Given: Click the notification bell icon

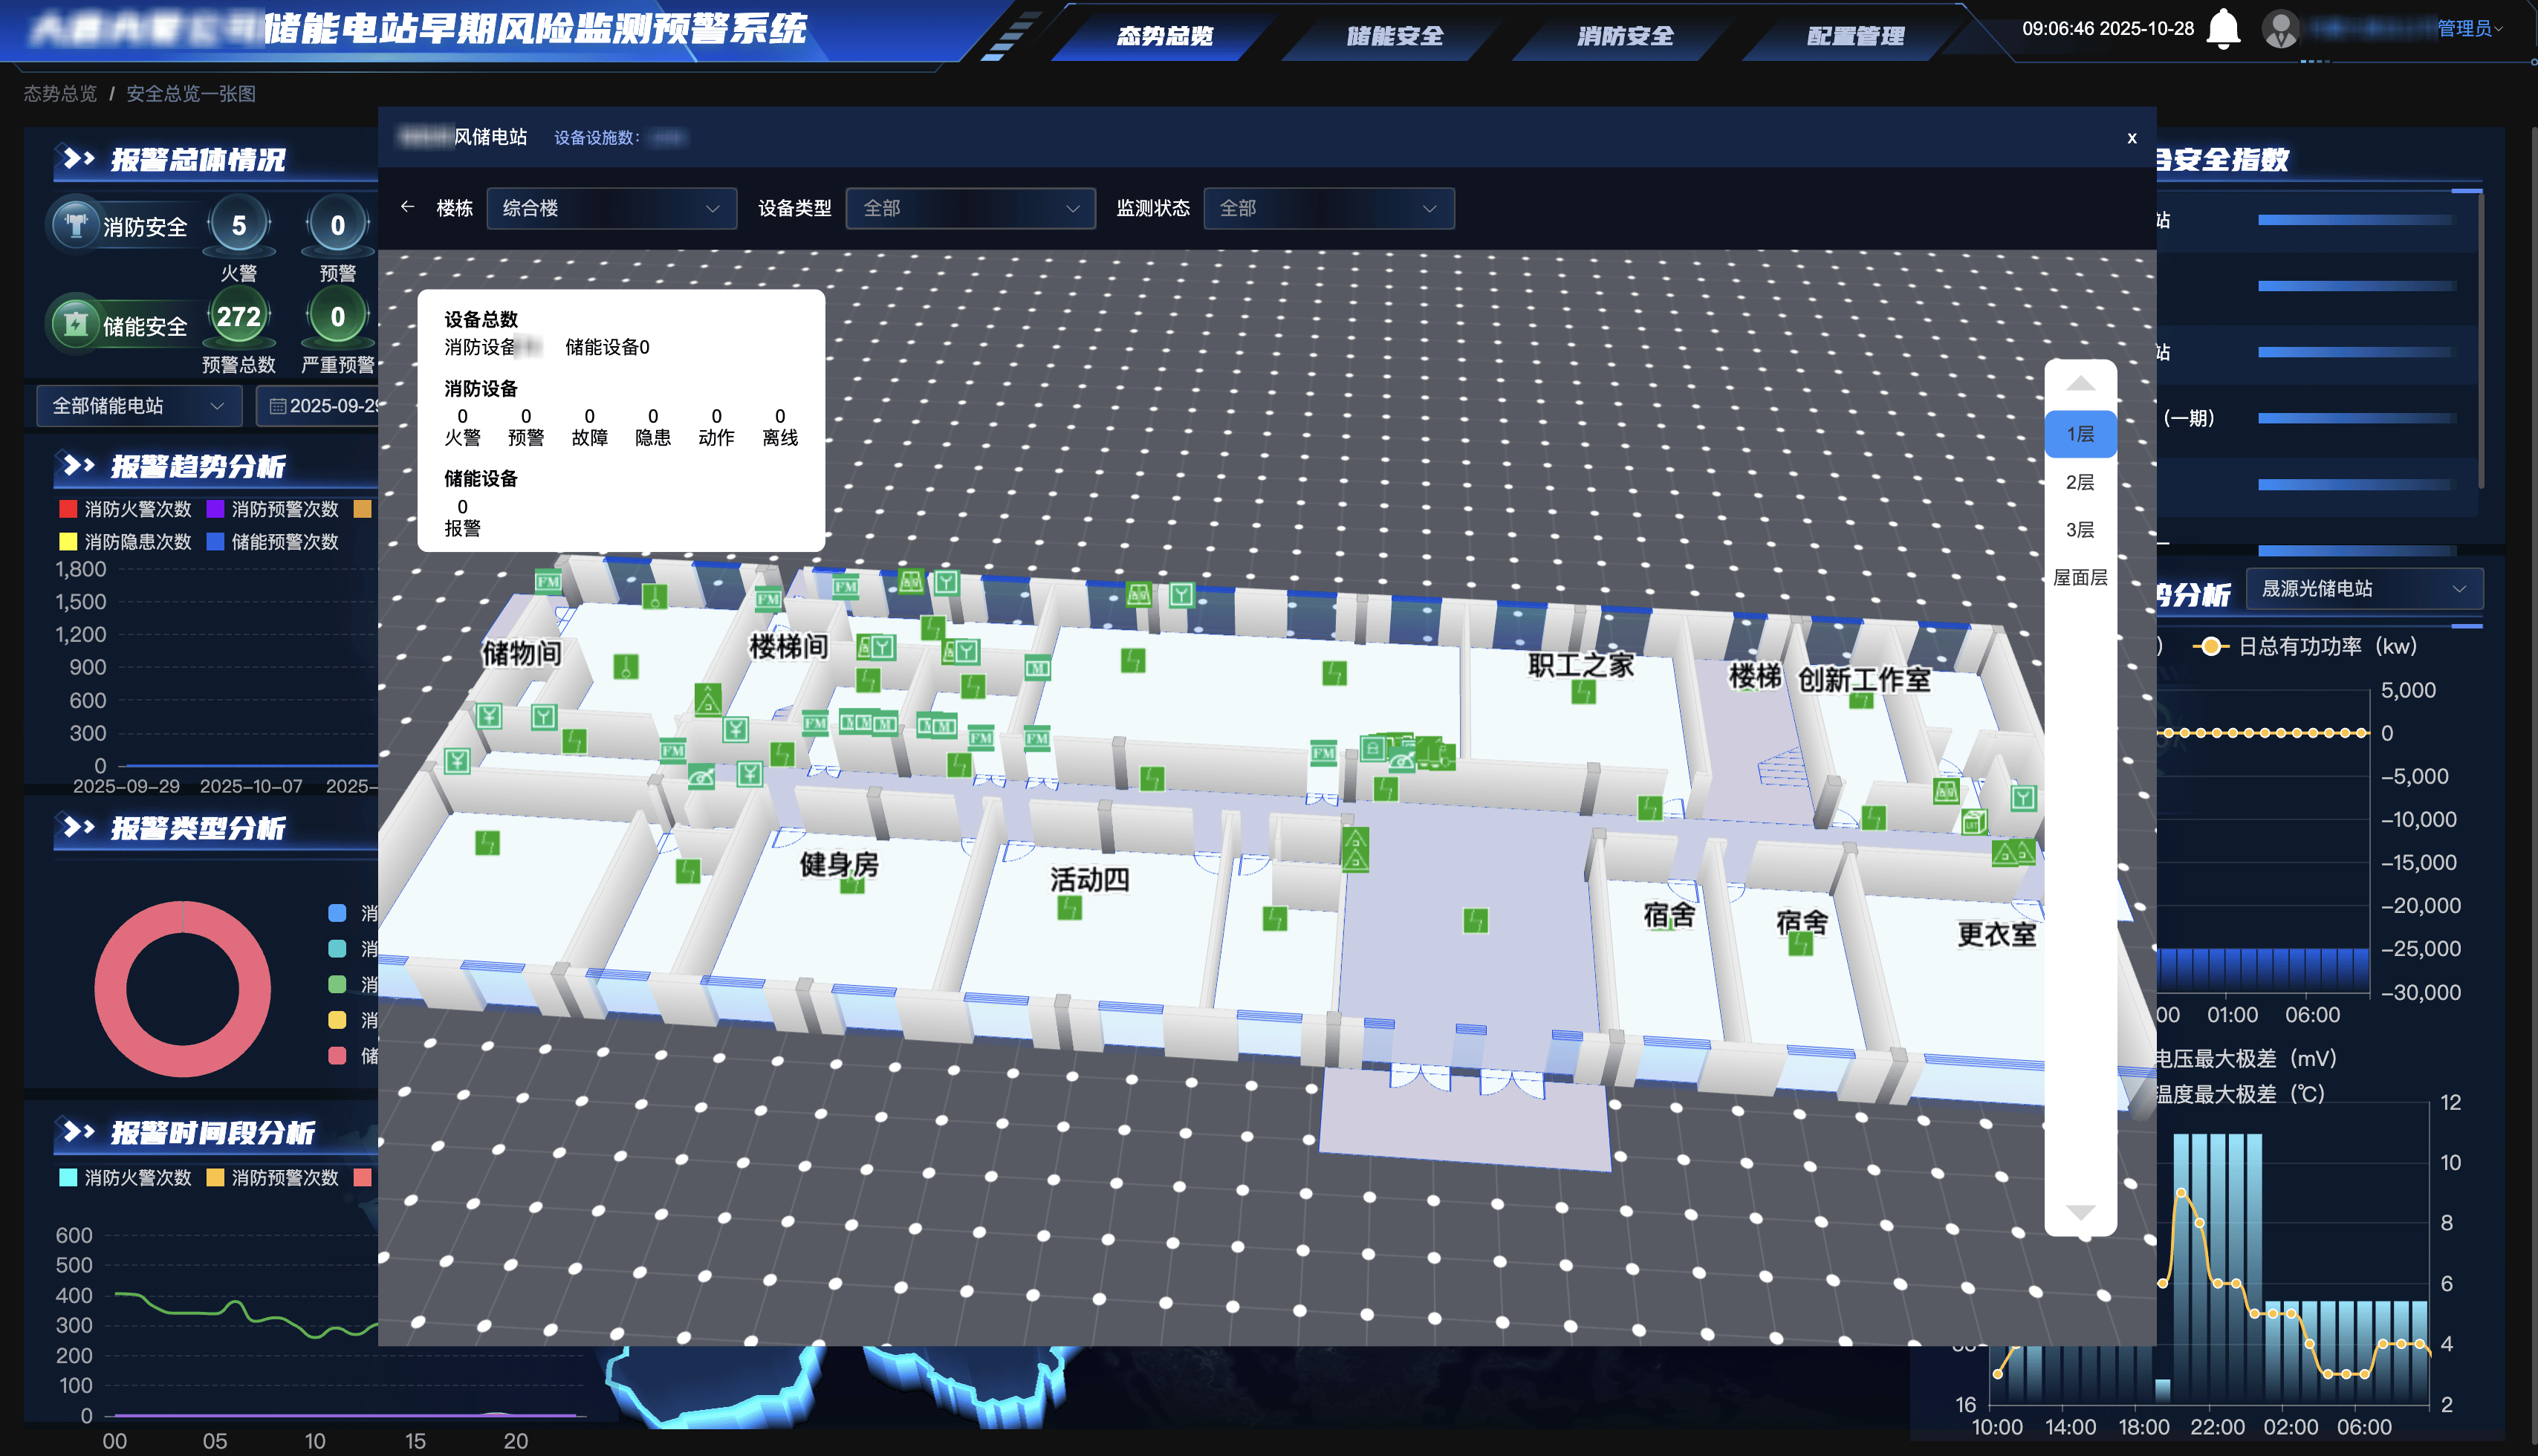Looking at the screenshot, I should (2222, 28).
